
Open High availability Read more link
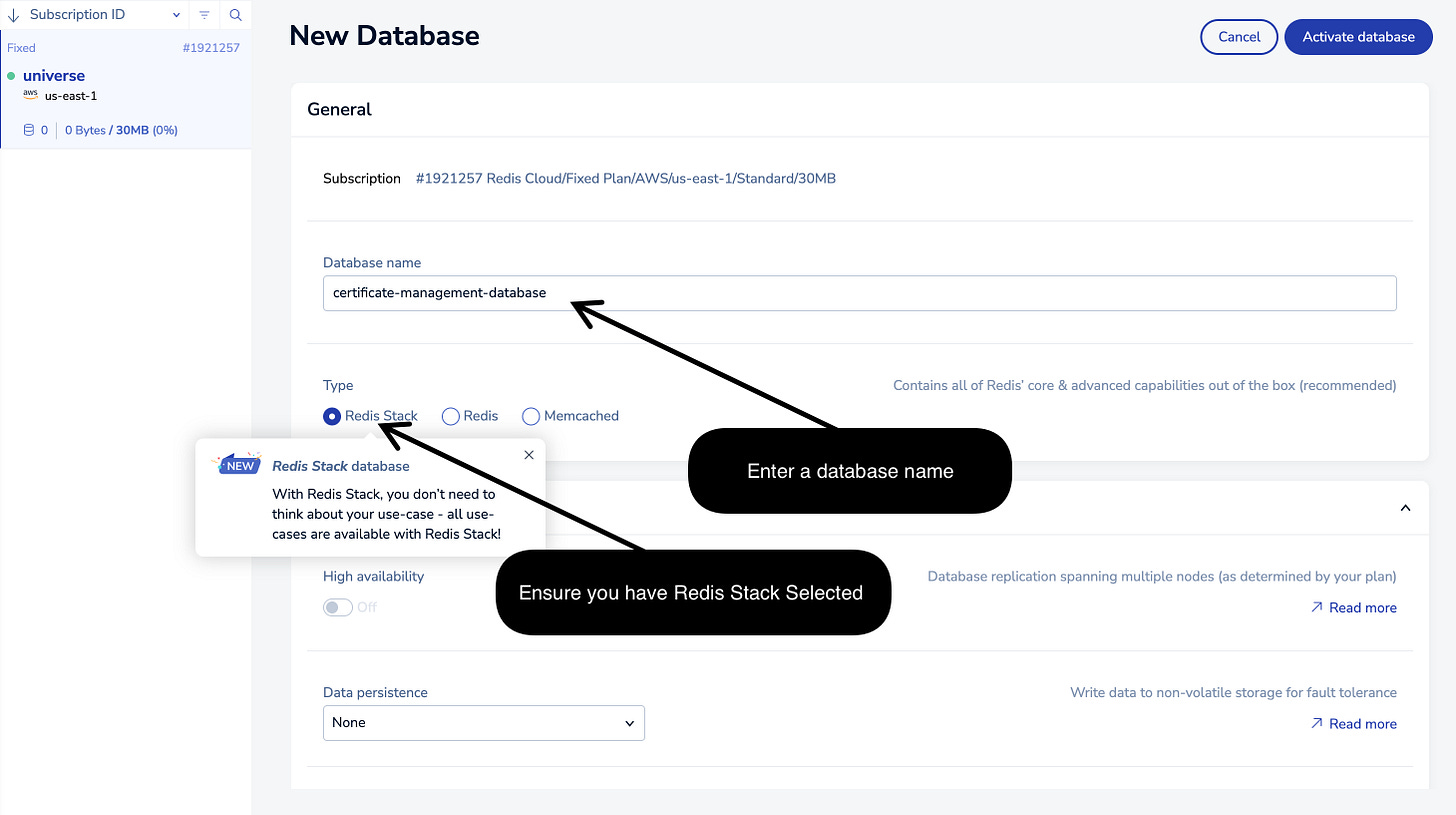click(1353, 608)
